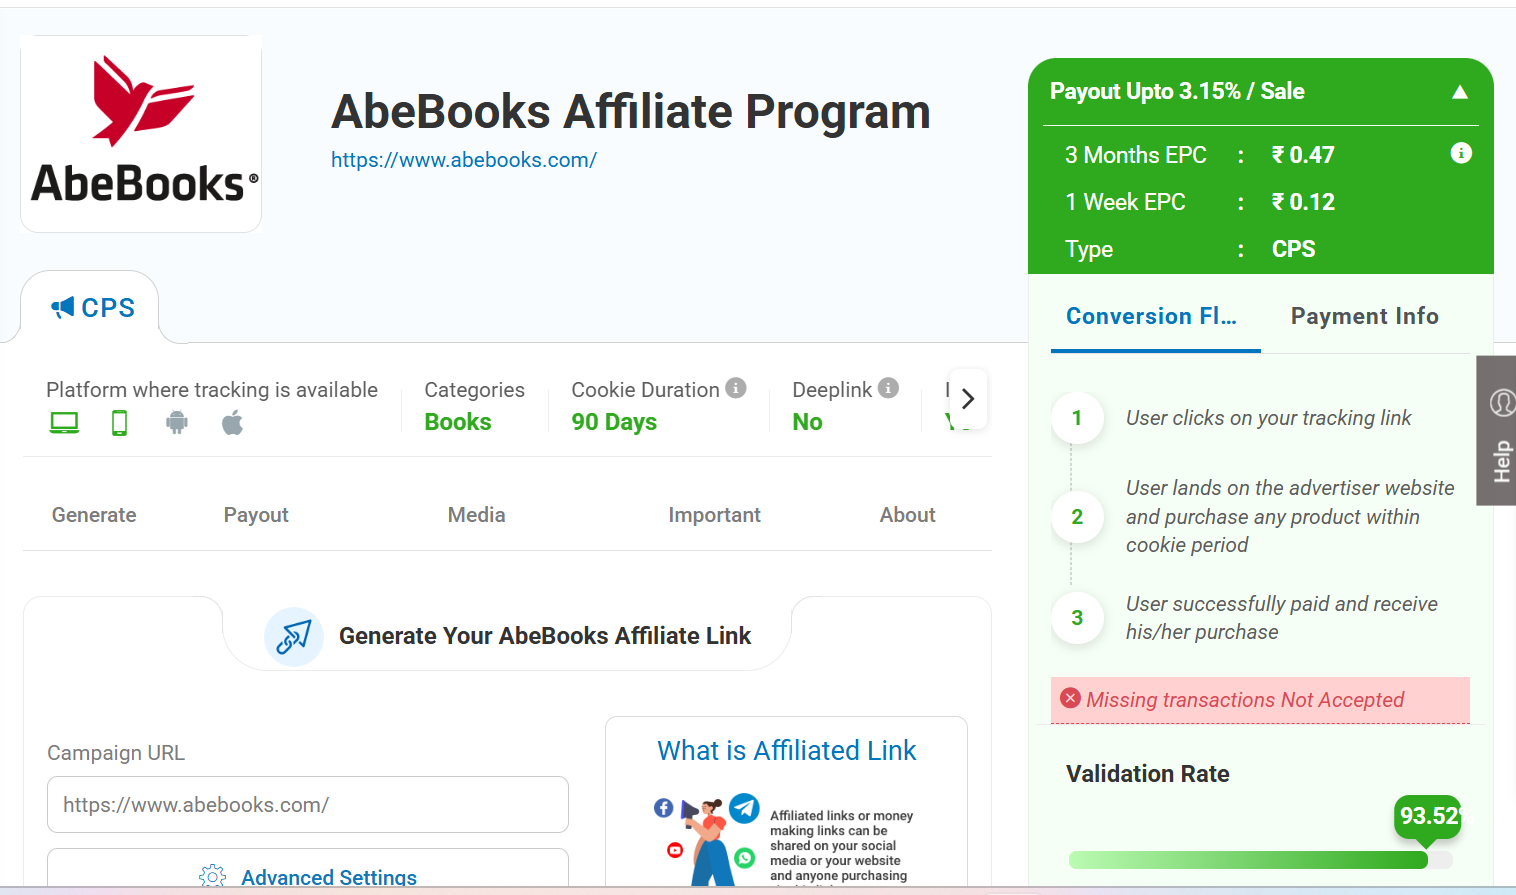Click the What is Affiliated Link heading
The width and height of the screenshot is (1516, 895).
click(x=786, y=751)
